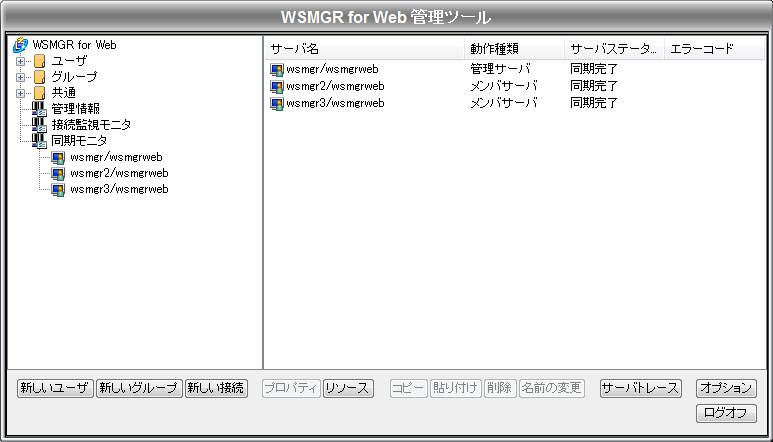Select wsmgr3/wsmgrweb name in server list
This screenshot has width=773, height=442.
[335, 103]
